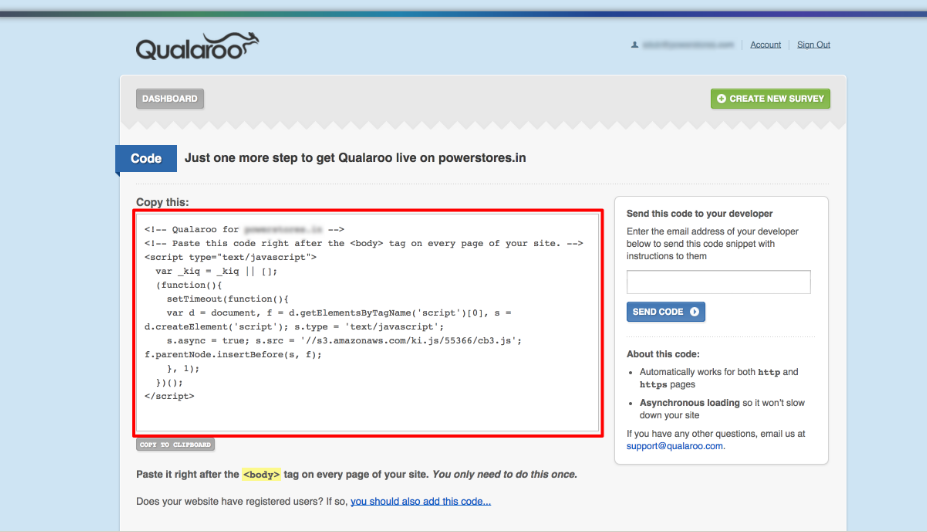The image size is (927, 532).
Task: Click the user profile icon beside the email
Action: (x=634, y=45)
